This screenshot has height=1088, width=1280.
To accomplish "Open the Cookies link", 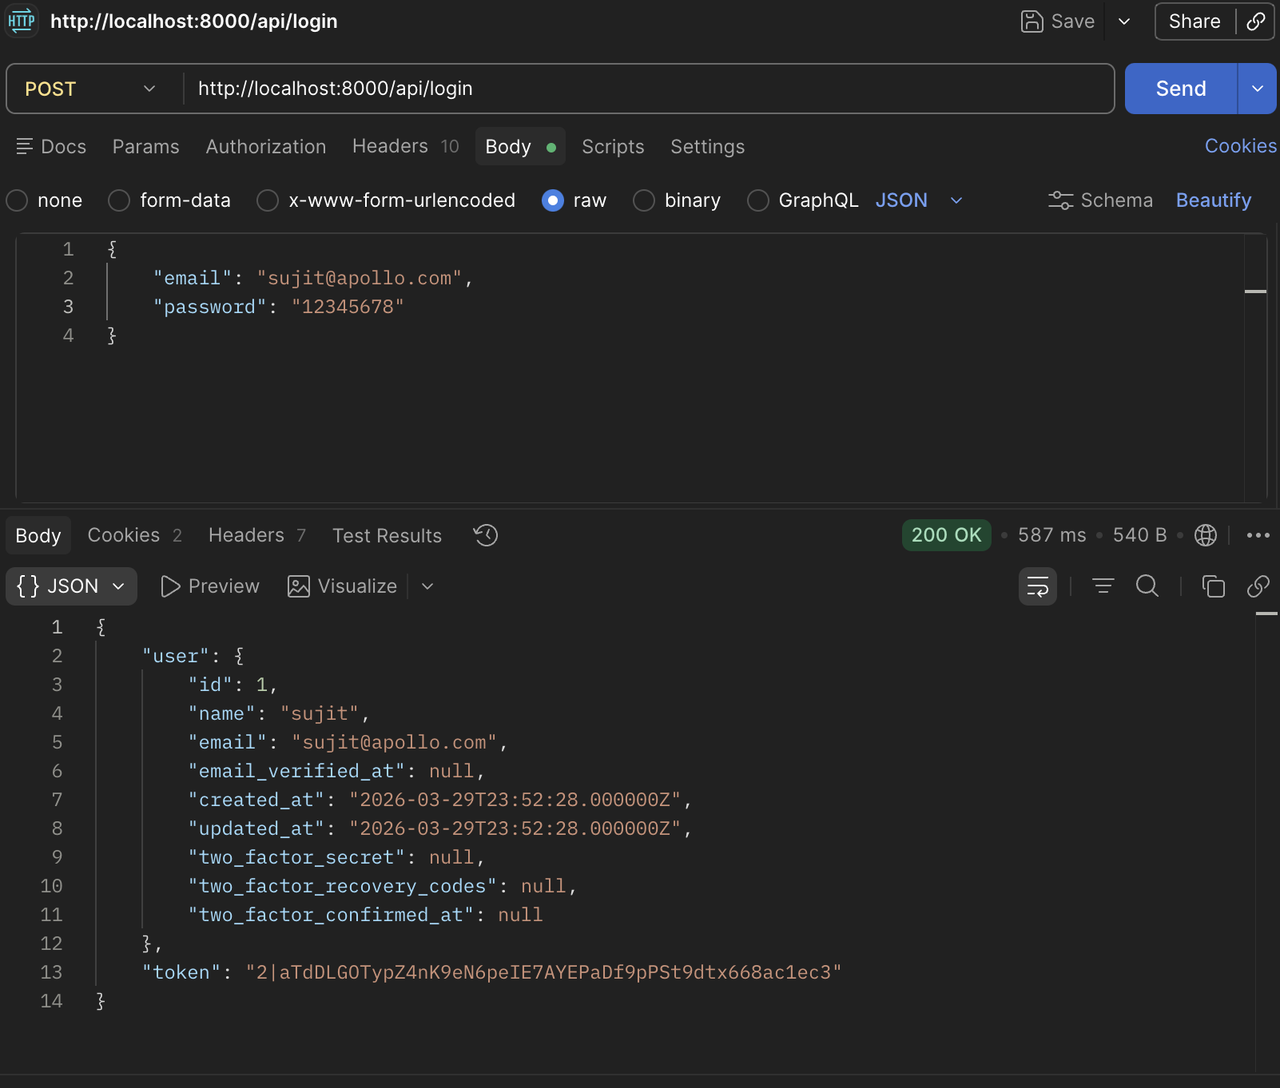I will click(1240, 146).
